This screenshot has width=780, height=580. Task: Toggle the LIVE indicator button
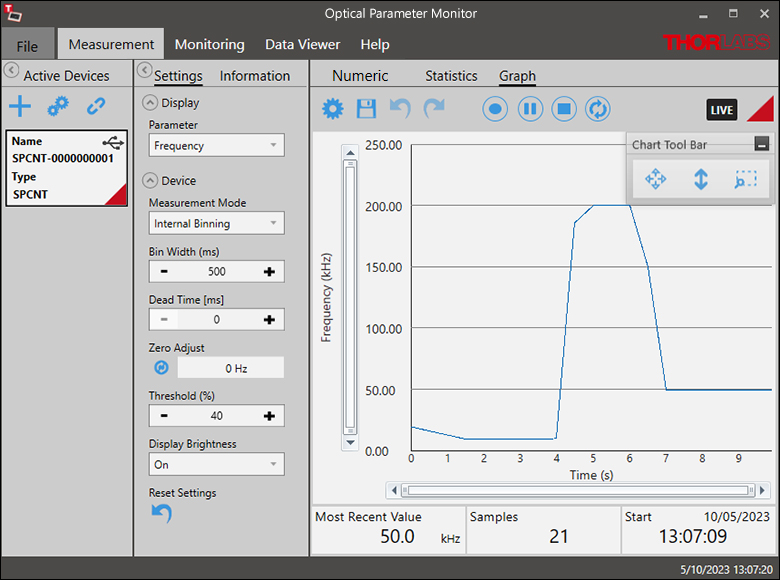[x=721, y=110]
